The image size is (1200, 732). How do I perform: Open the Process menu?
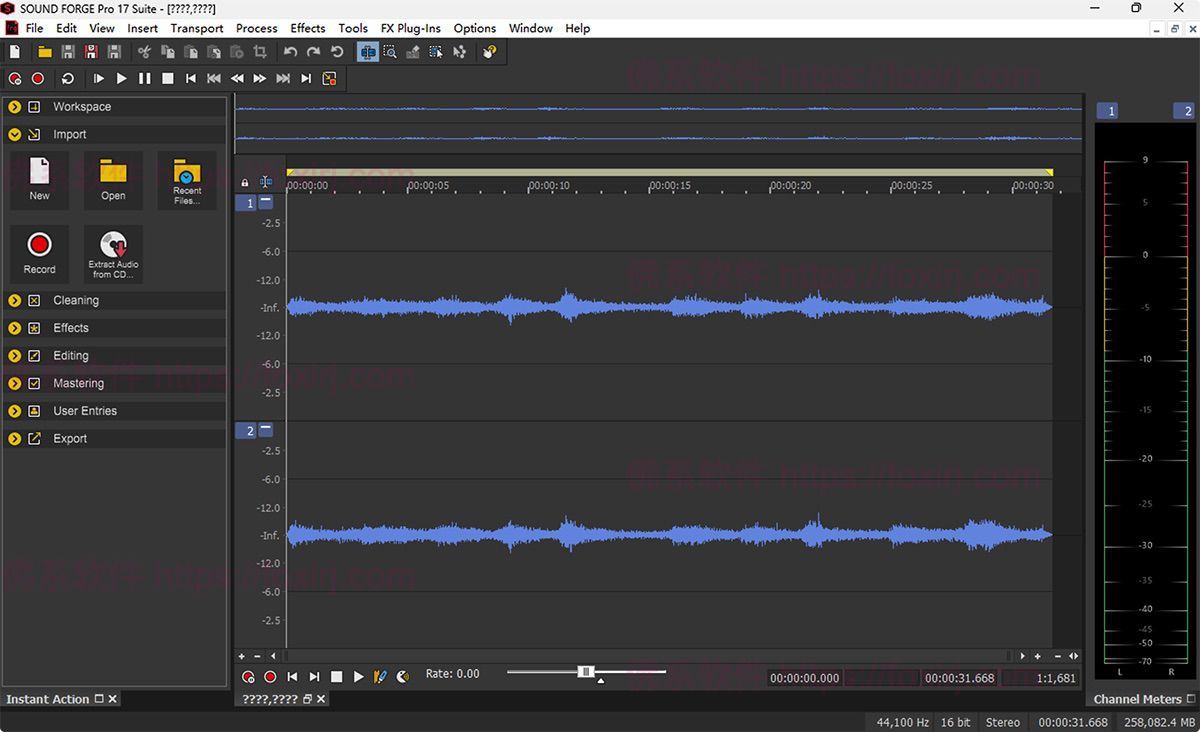click(x=256, y=28)
